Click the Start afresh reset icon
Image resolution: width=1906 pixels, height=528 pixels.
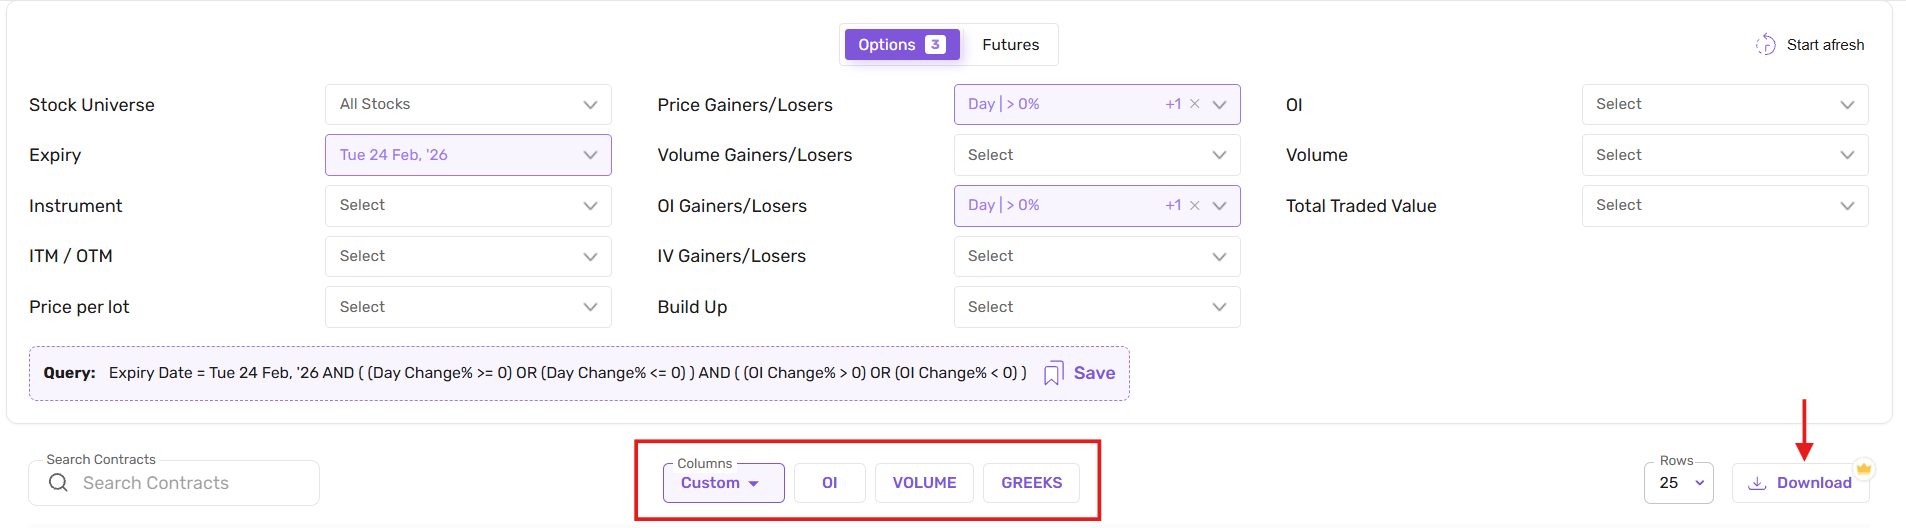click(1766, 45)
